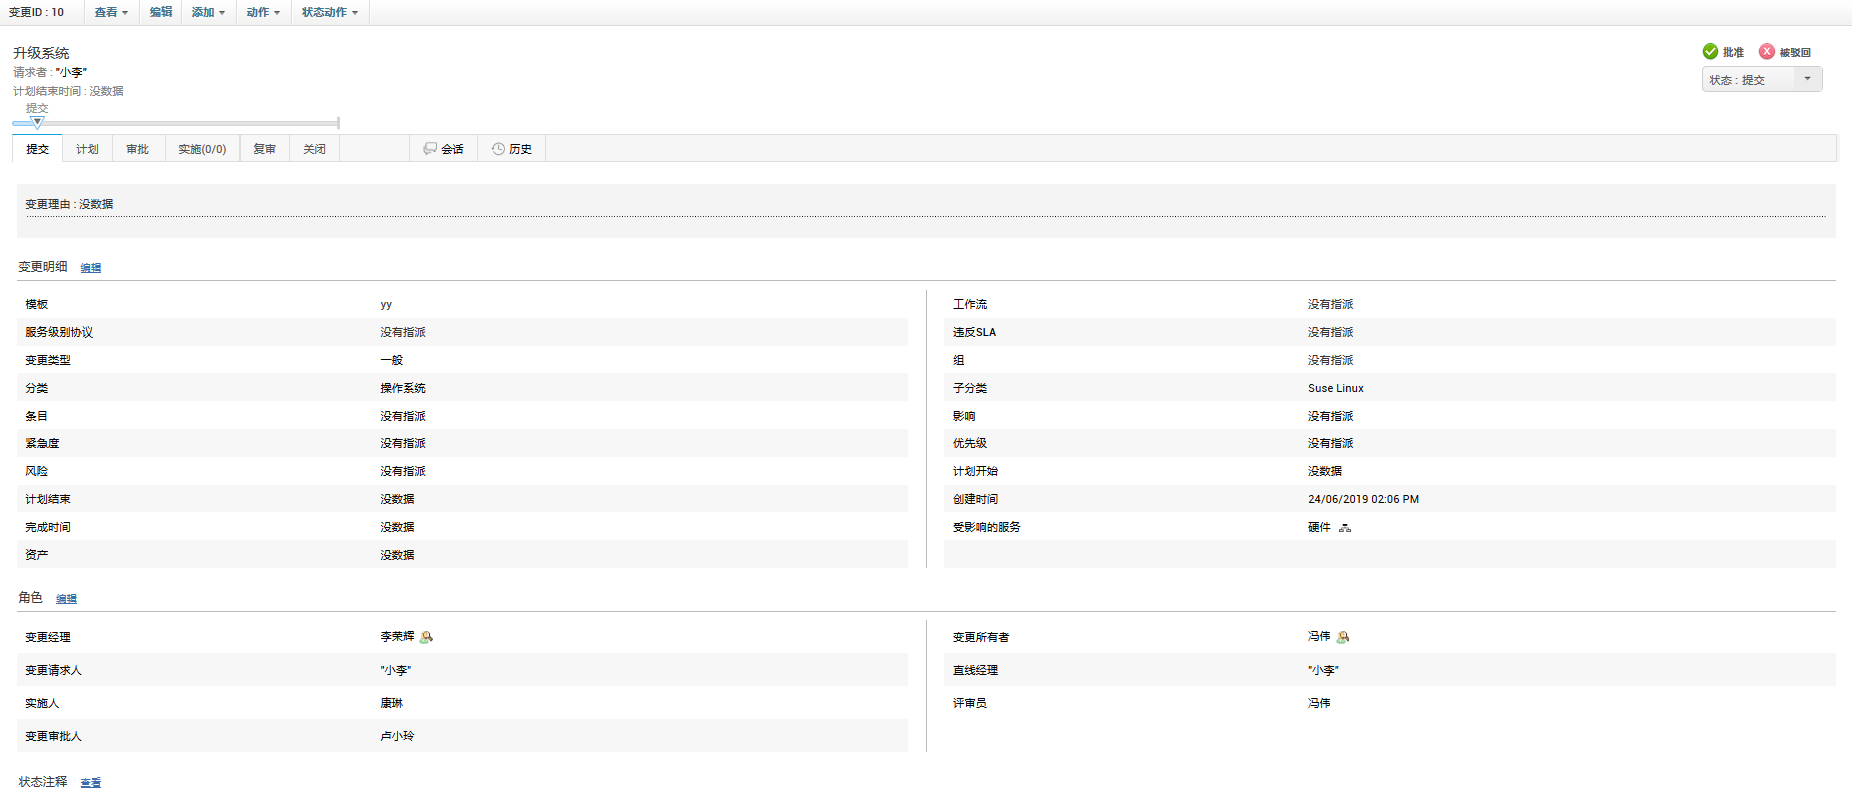This screenshot has width=1852, height=795.
Task: Click user icon beside 李荣辉
Action: click(x=427, y=637)
